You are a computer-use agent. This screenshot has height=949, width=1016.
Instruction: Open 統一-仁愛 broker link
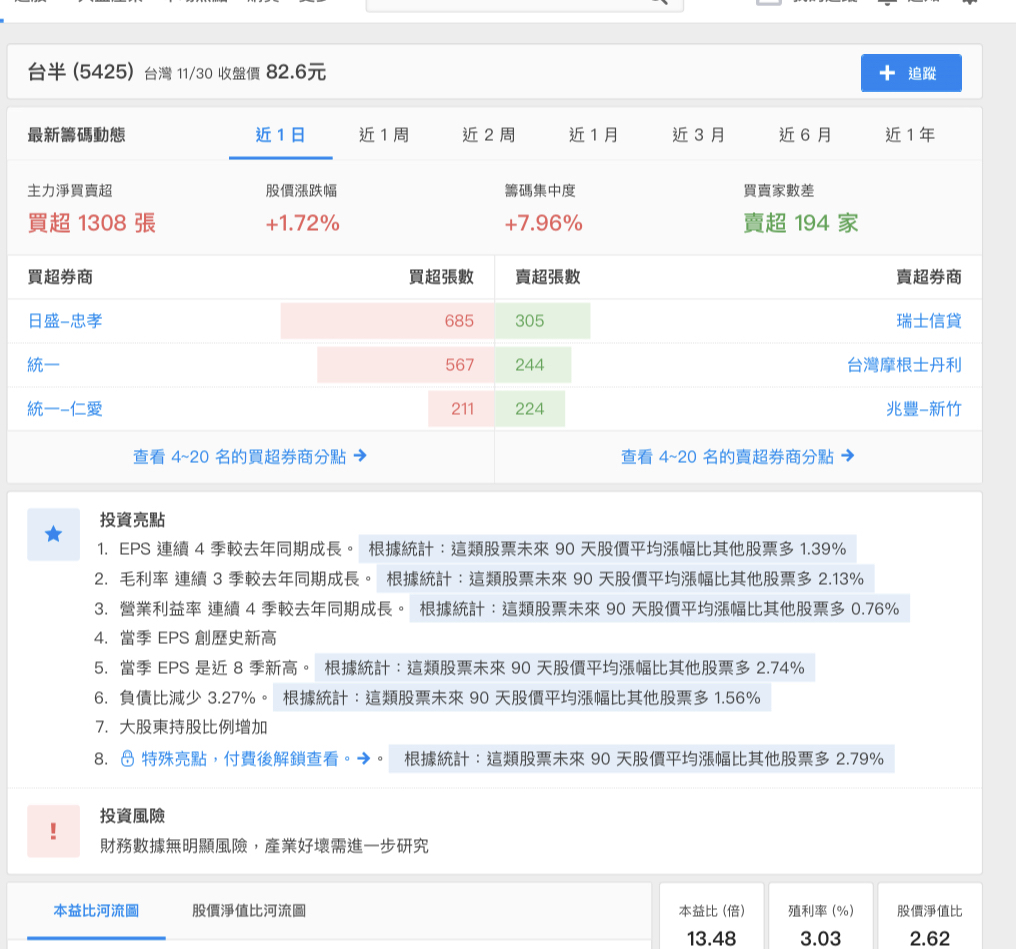pos(65,409)
